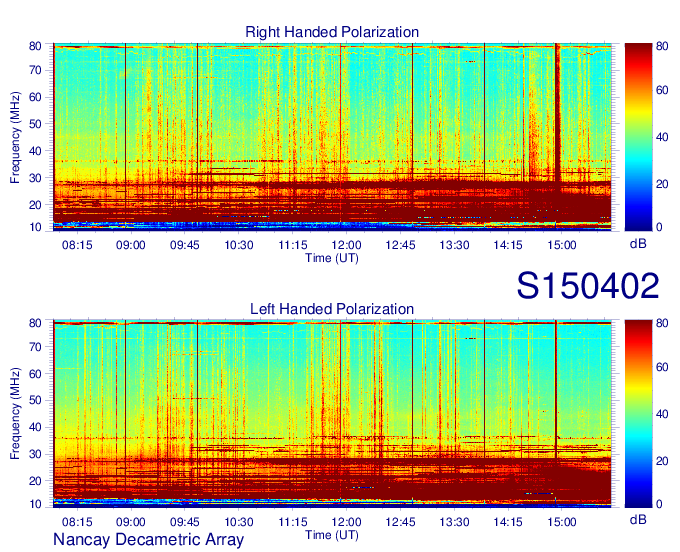
Task: Click the upper plot Time (UT) label
Action: [332, 258]
